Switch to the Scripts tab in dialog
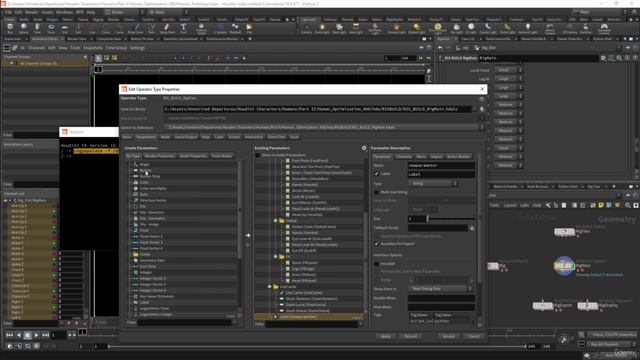 pos(234,137)
